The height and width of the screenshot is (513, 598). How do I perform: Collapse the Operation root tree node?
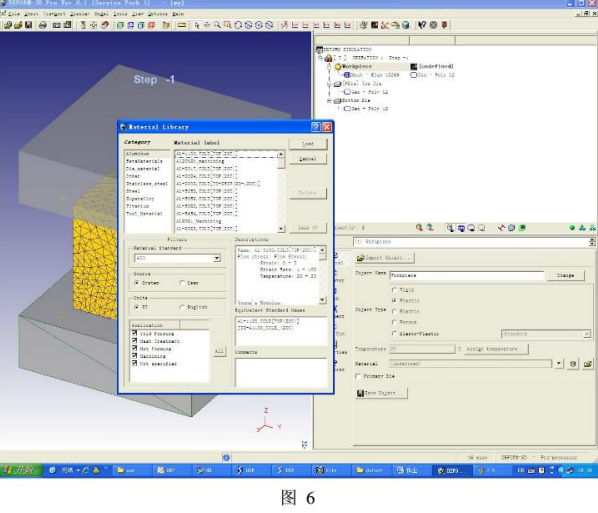320,58
